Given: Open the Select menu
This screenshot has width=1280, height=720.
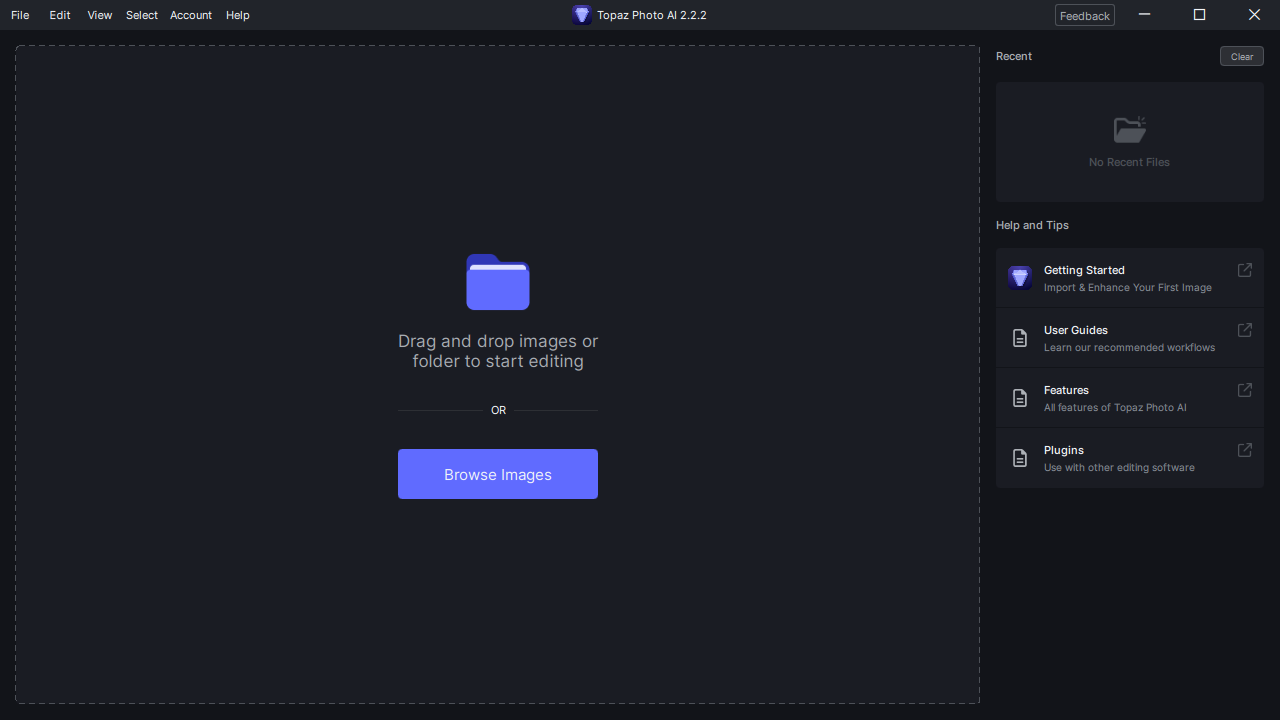Looking at the screenshot, I should [x=141, y=15].
